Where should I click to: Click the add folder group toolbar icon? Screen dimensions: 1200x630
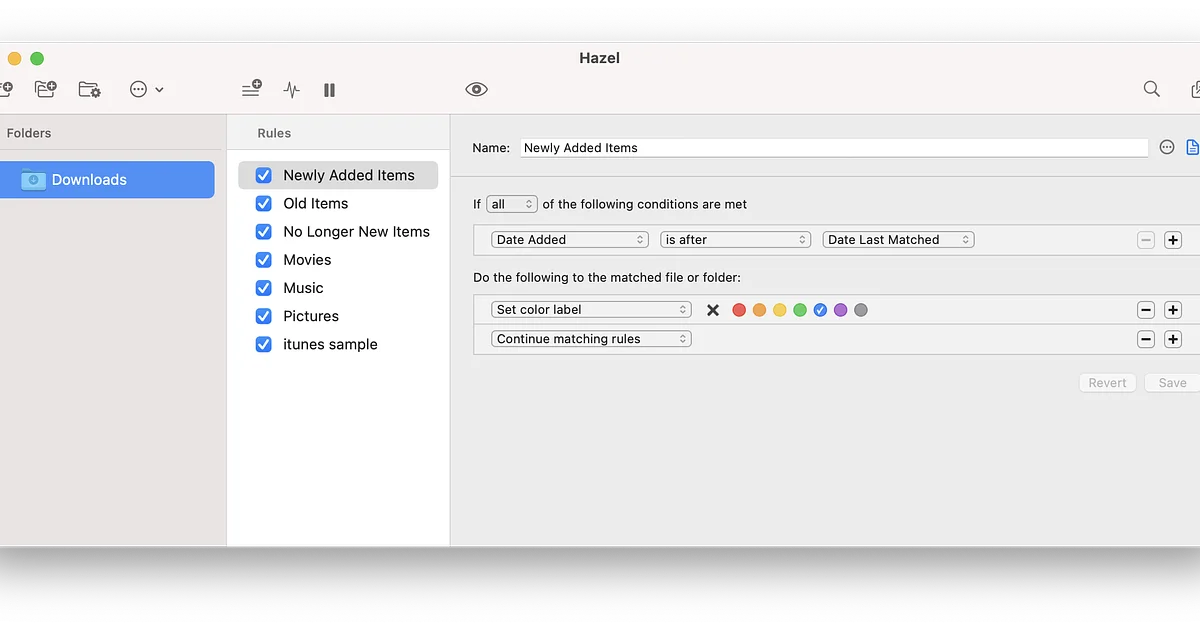(x=46, y=89)
